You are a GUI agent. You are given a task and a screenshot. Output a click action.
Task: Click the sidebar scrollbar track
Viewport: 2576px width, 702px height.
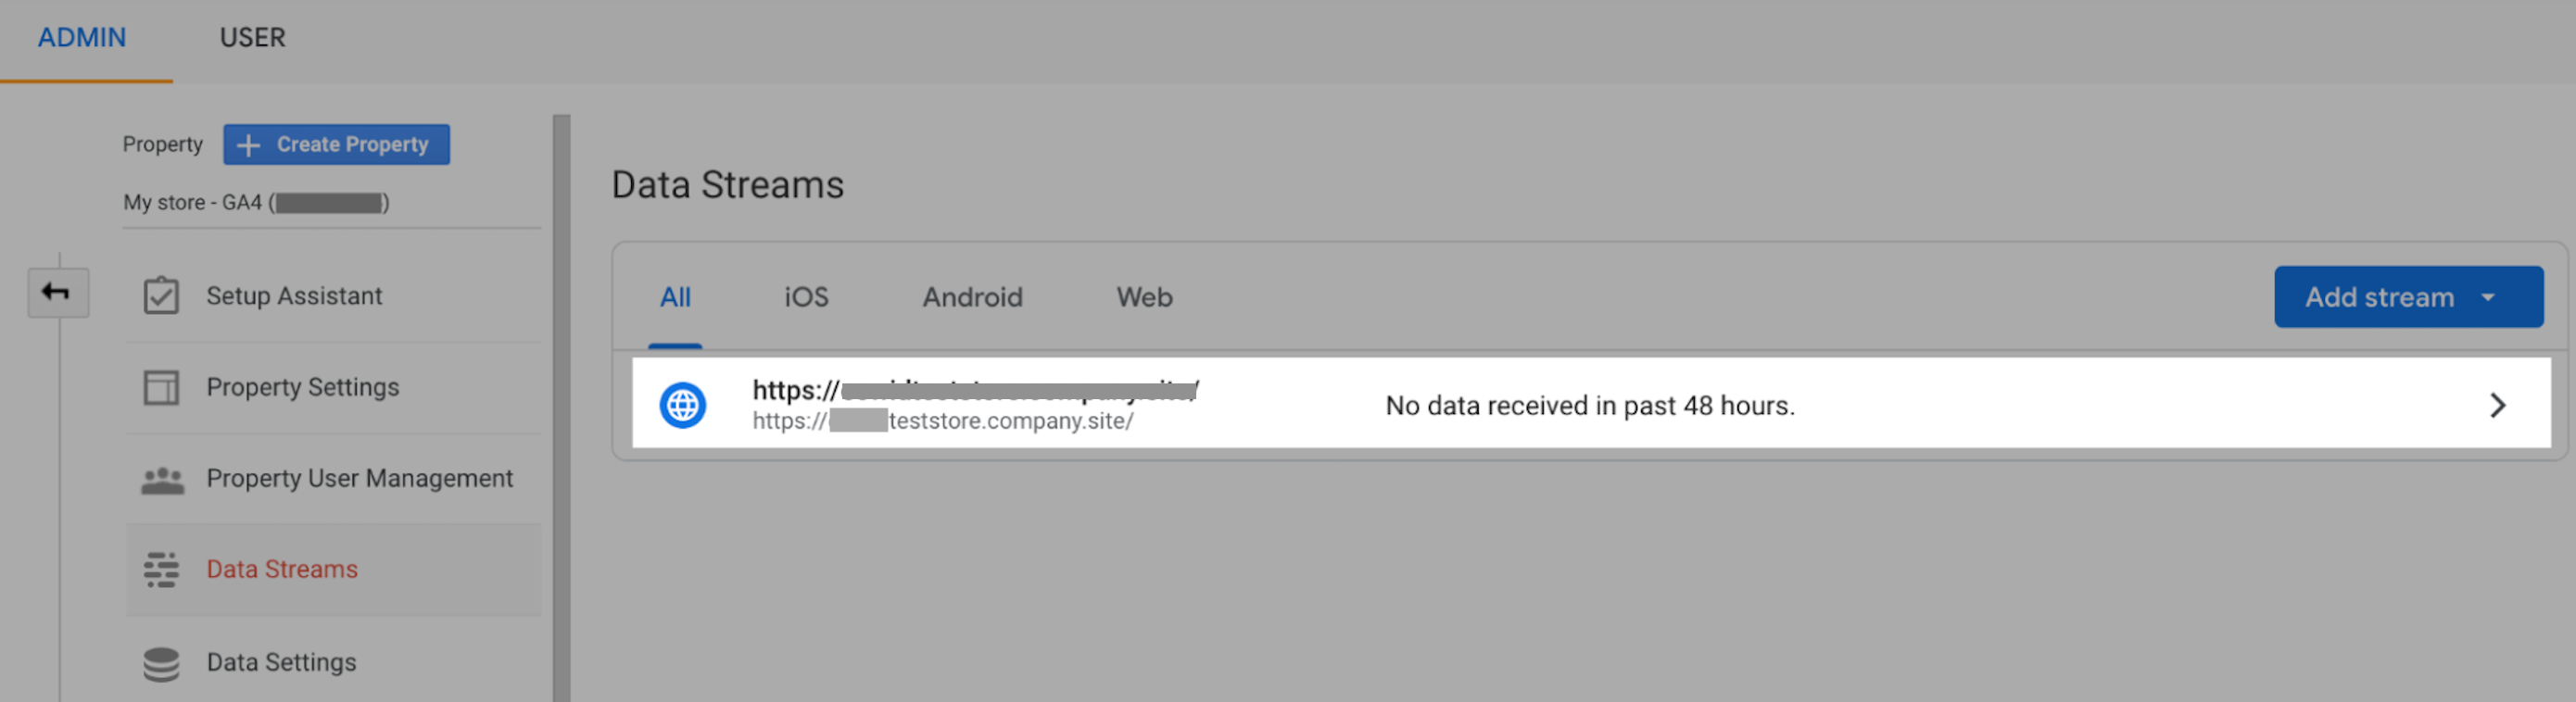point(561,400)
